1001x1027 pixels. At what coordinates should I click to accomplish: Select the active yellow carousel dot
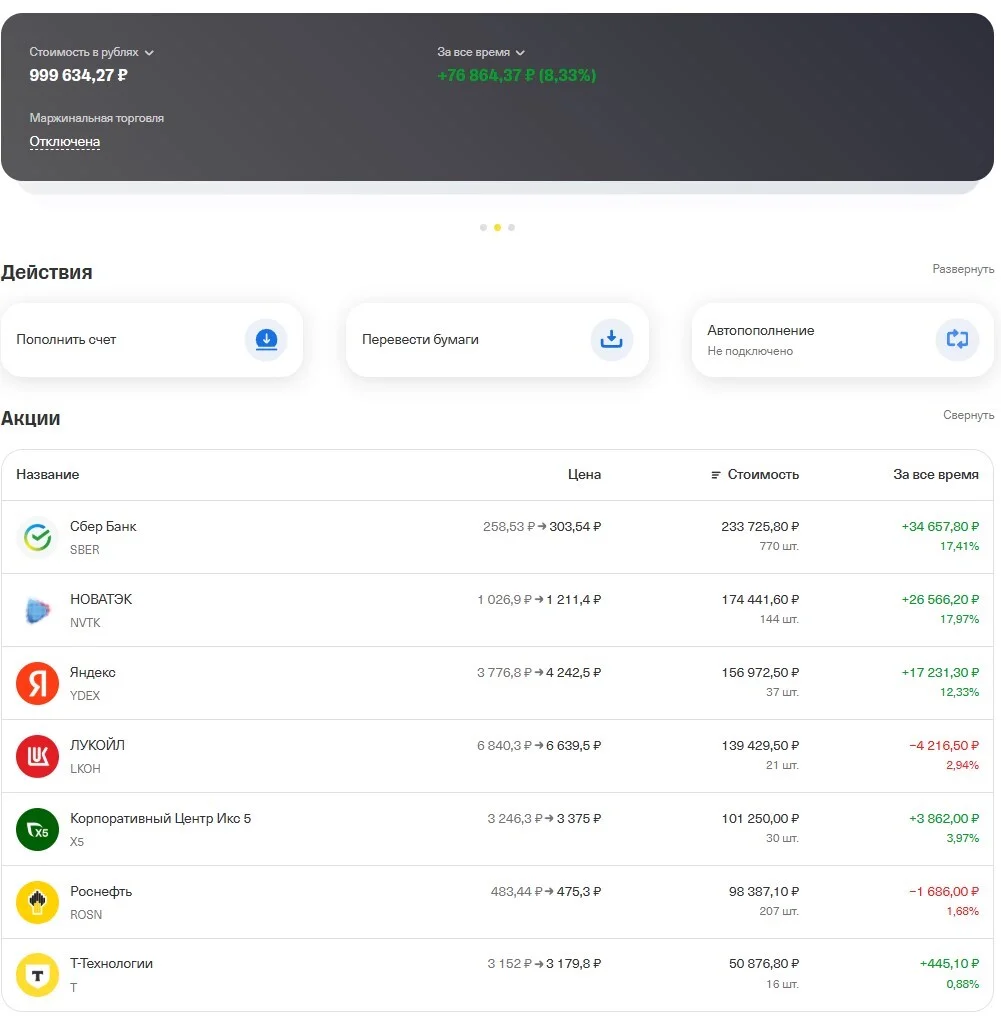pyautogui.click(x=497, y=227)
